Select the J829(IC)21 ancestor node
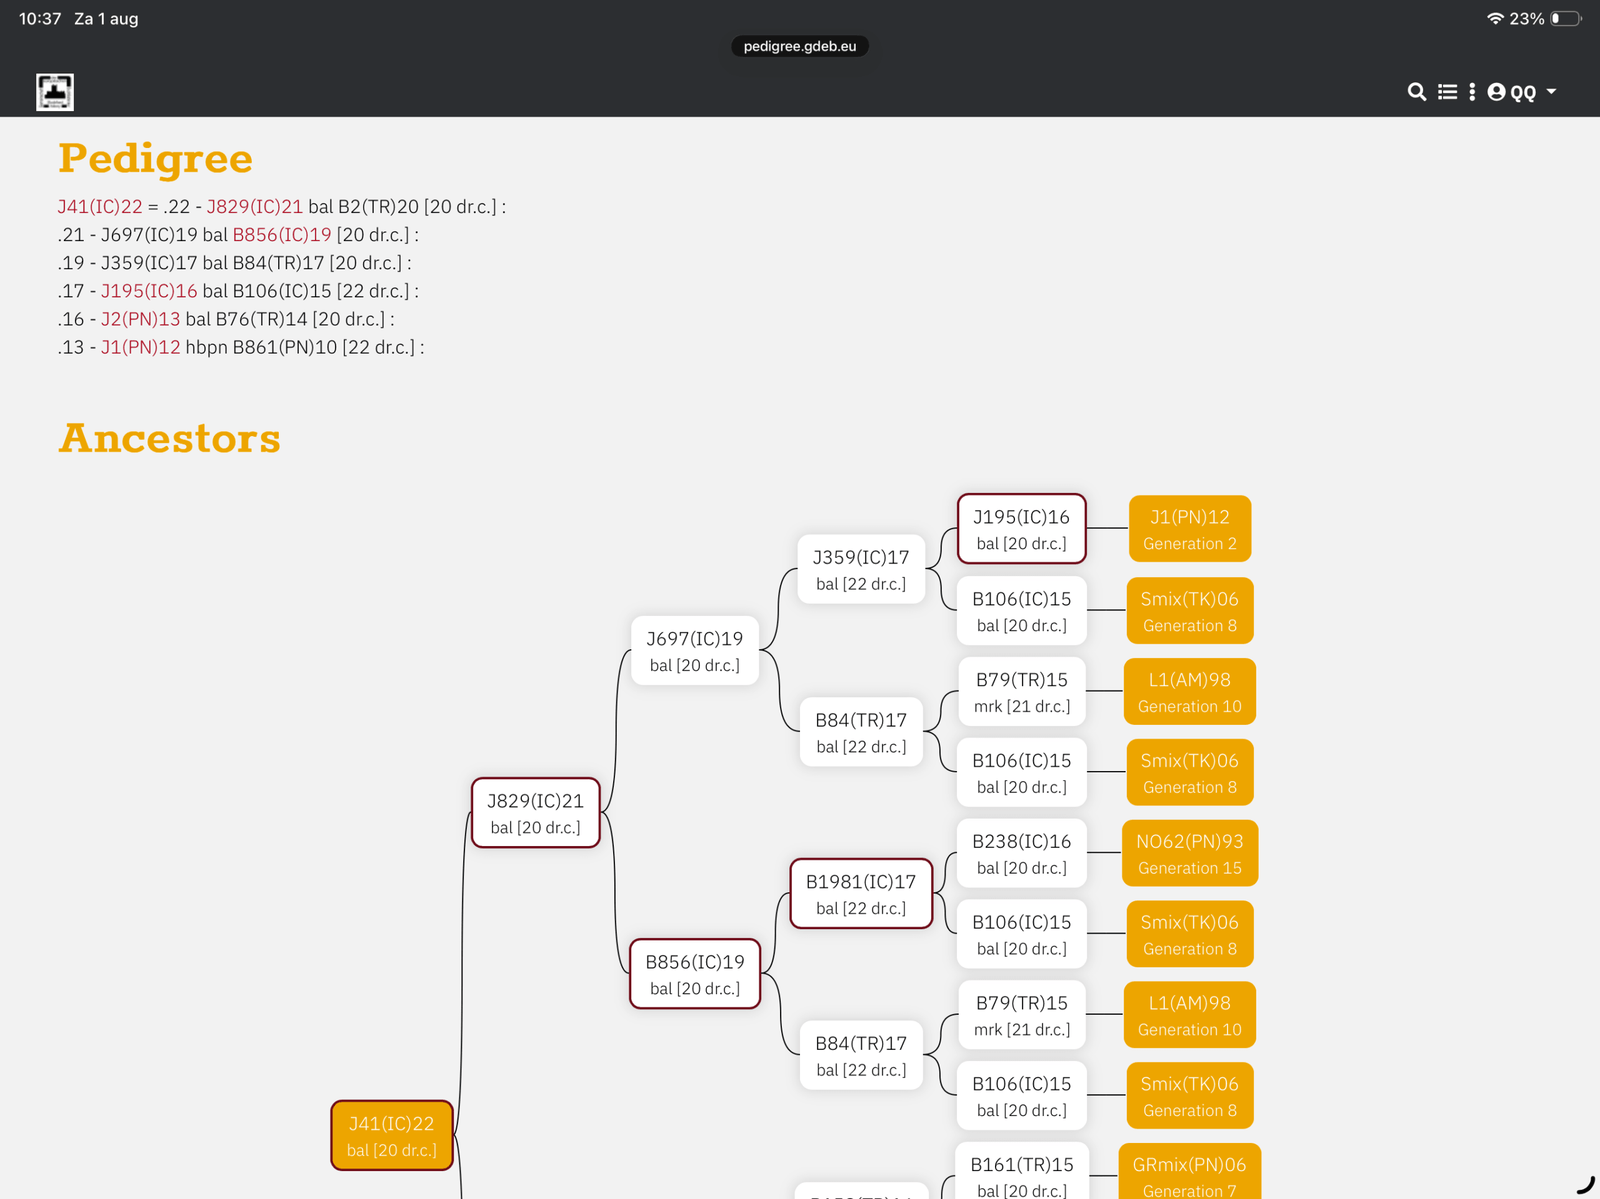 (x=536, y=813)
